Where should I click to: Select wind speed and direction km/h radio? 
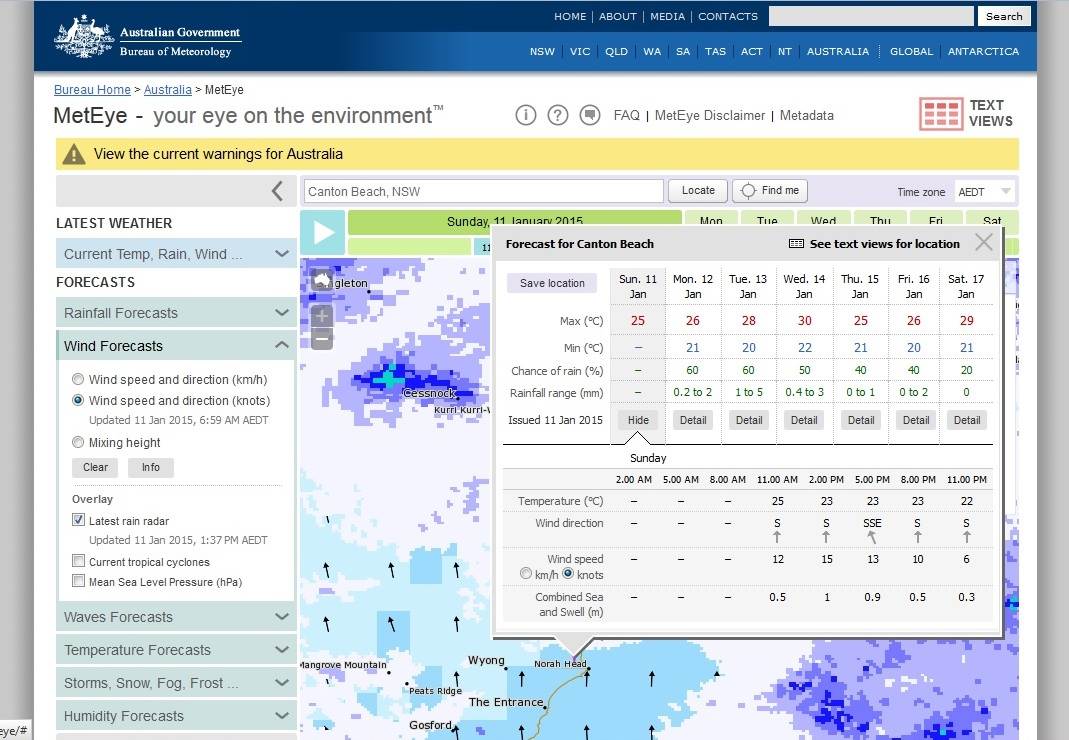(x=78, y=380)
